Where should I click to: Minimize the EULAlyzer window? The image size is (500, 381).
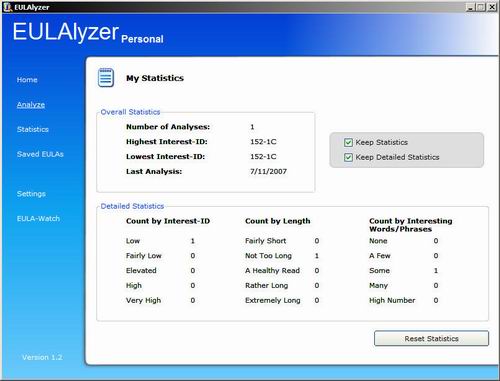pos(470,7)
